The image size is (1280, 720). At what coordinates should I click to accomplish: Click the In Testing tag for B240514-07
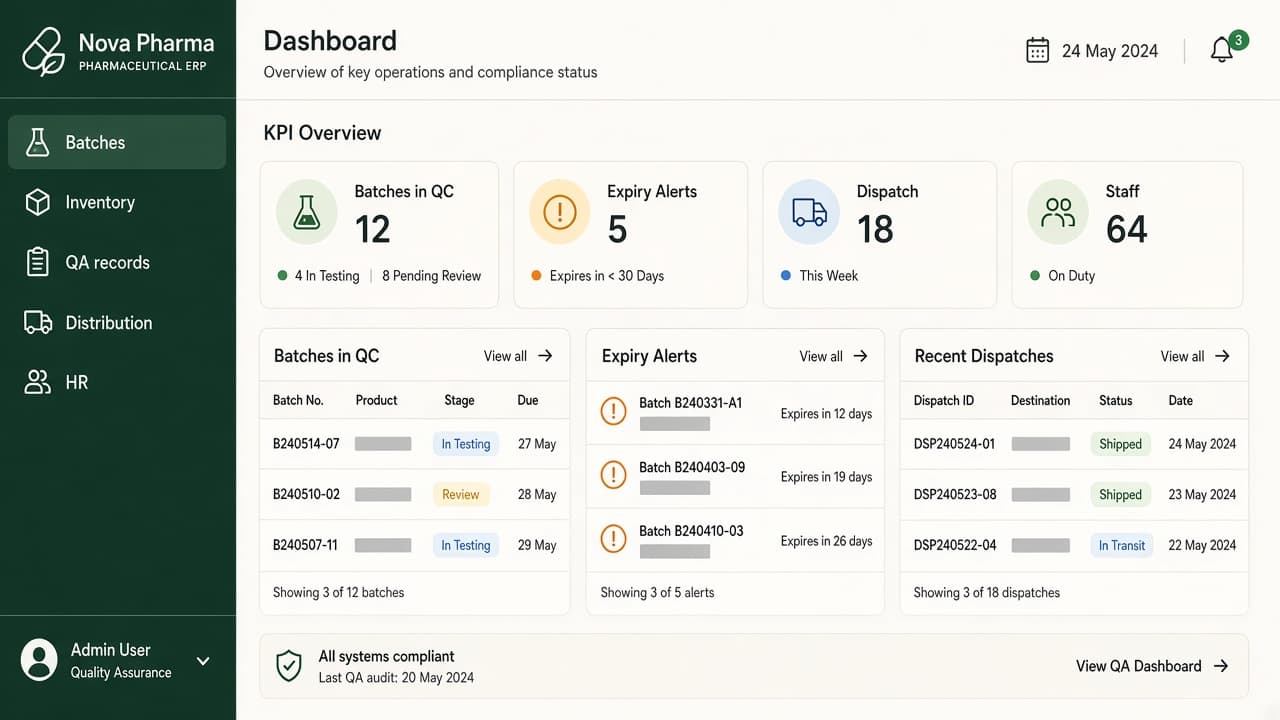[466, 444]
